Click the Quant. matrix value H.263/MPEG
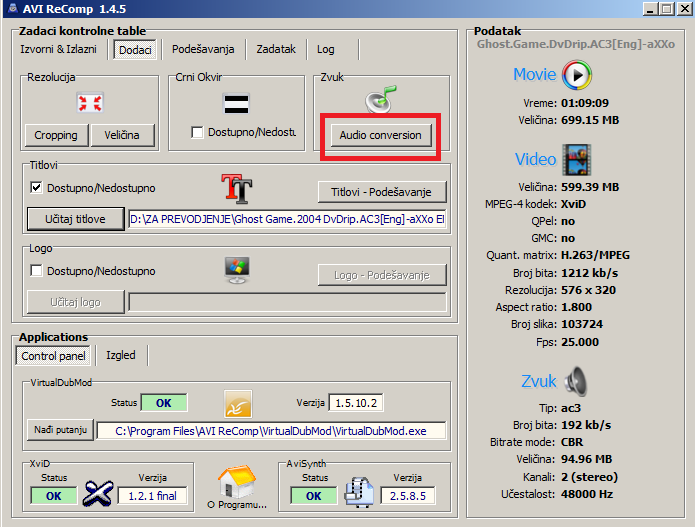695x527 pixels. pos(595,255)
